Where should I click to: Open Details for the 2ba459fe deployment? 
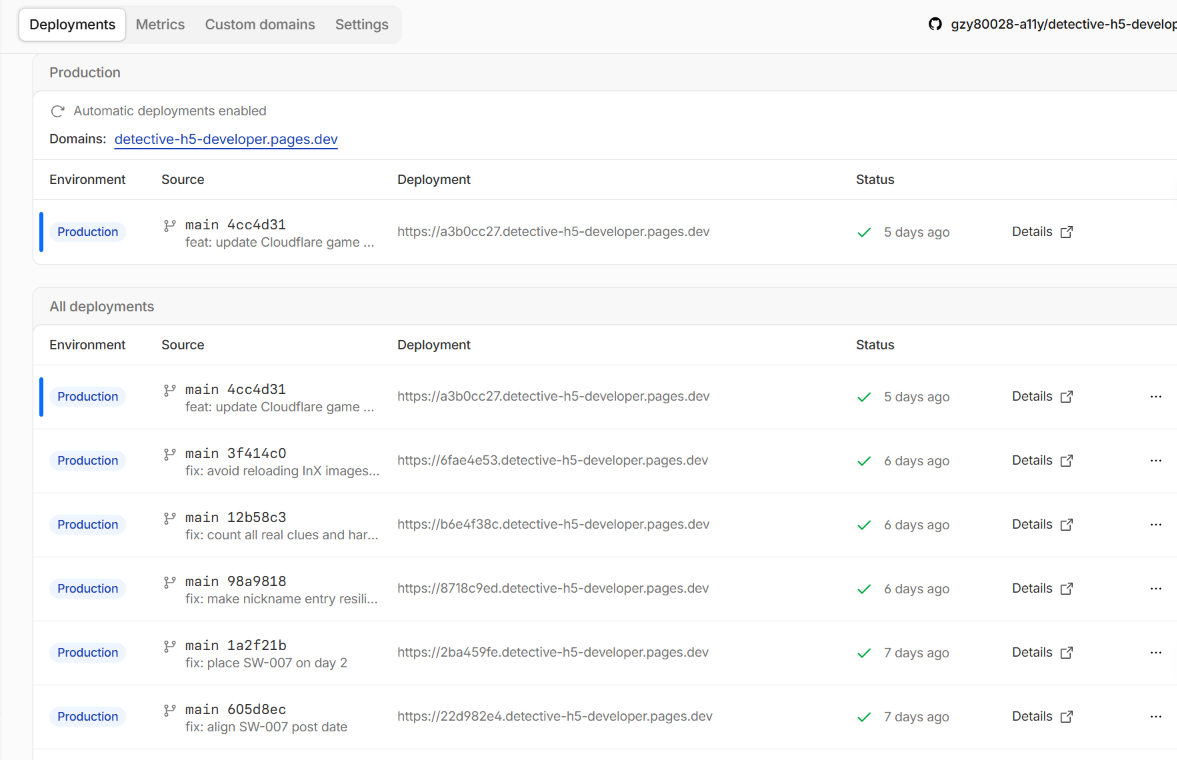click(1031, 652)
